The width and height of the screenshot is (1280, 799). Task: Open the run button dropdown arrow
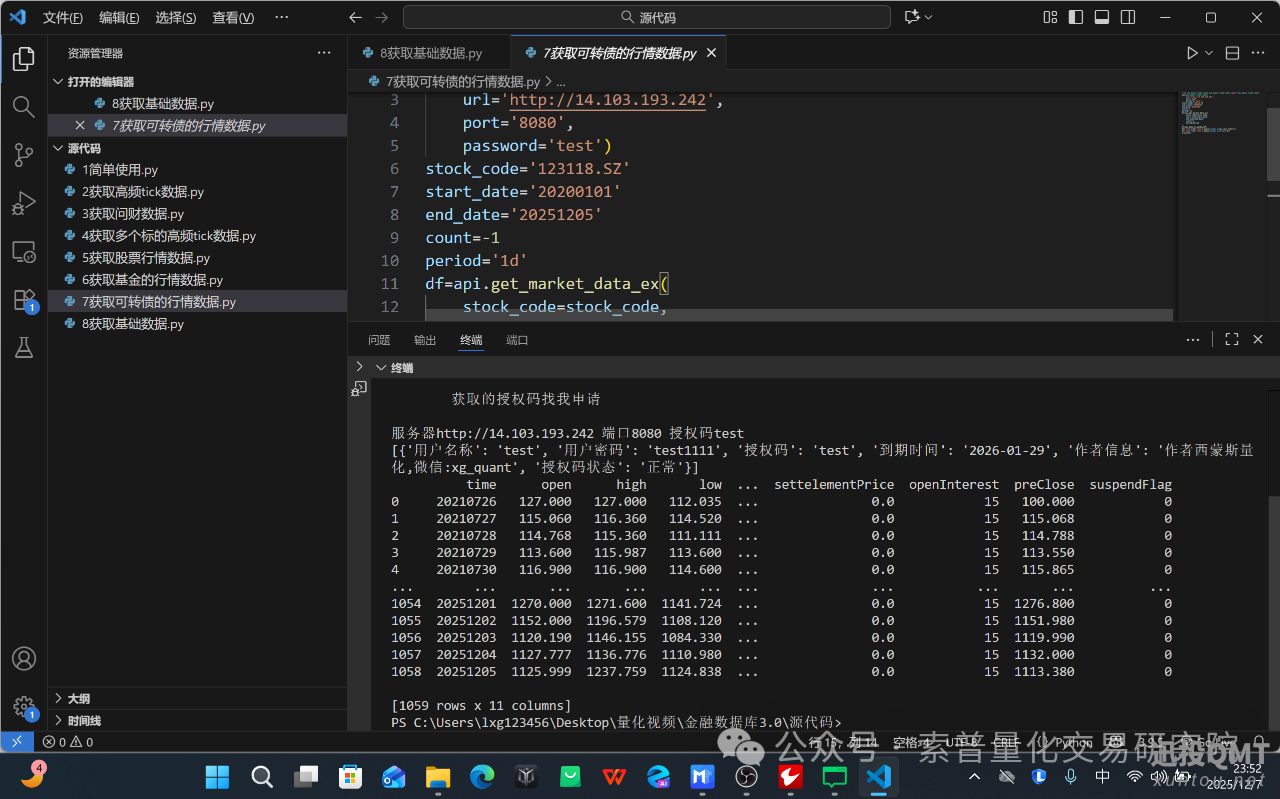pos(1209,53)
